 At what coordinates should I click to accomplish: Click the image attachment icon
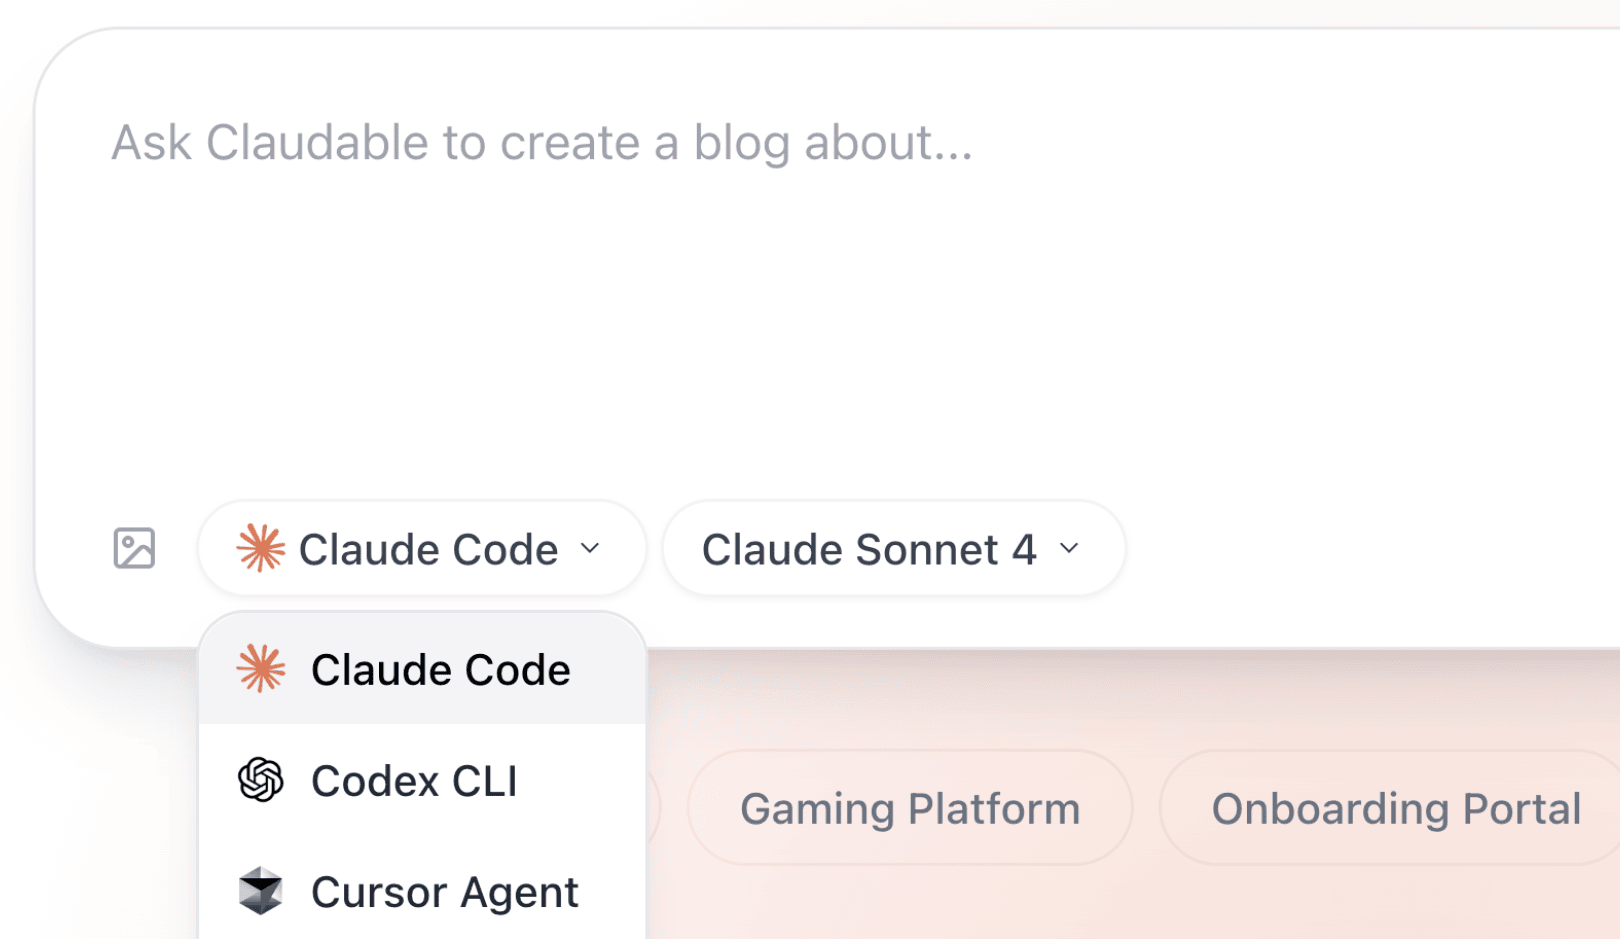coord(135,548)
